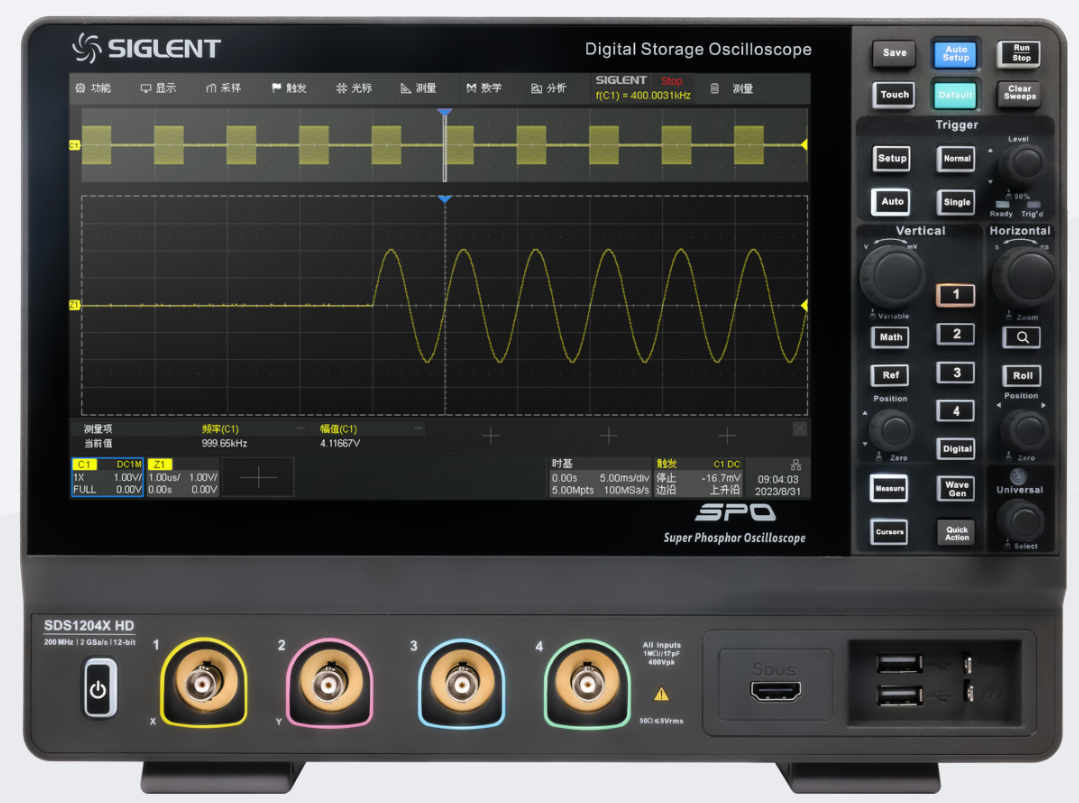This screenshot has width=1079, height=803.
Task: Click the network status icon above clock
Action: 795,464
